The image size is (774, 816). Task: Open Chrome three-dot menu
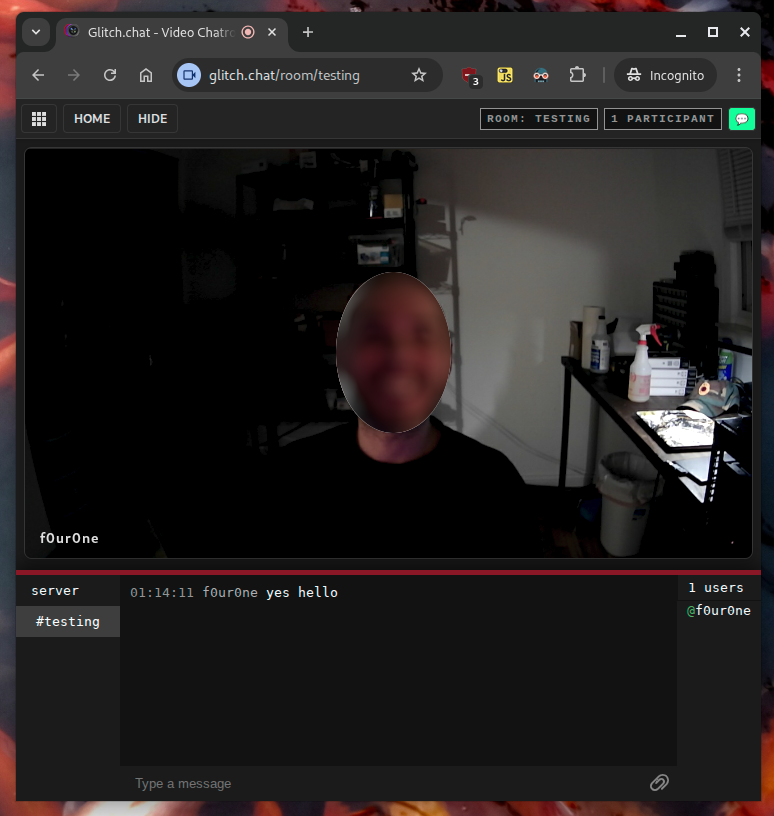739,75
